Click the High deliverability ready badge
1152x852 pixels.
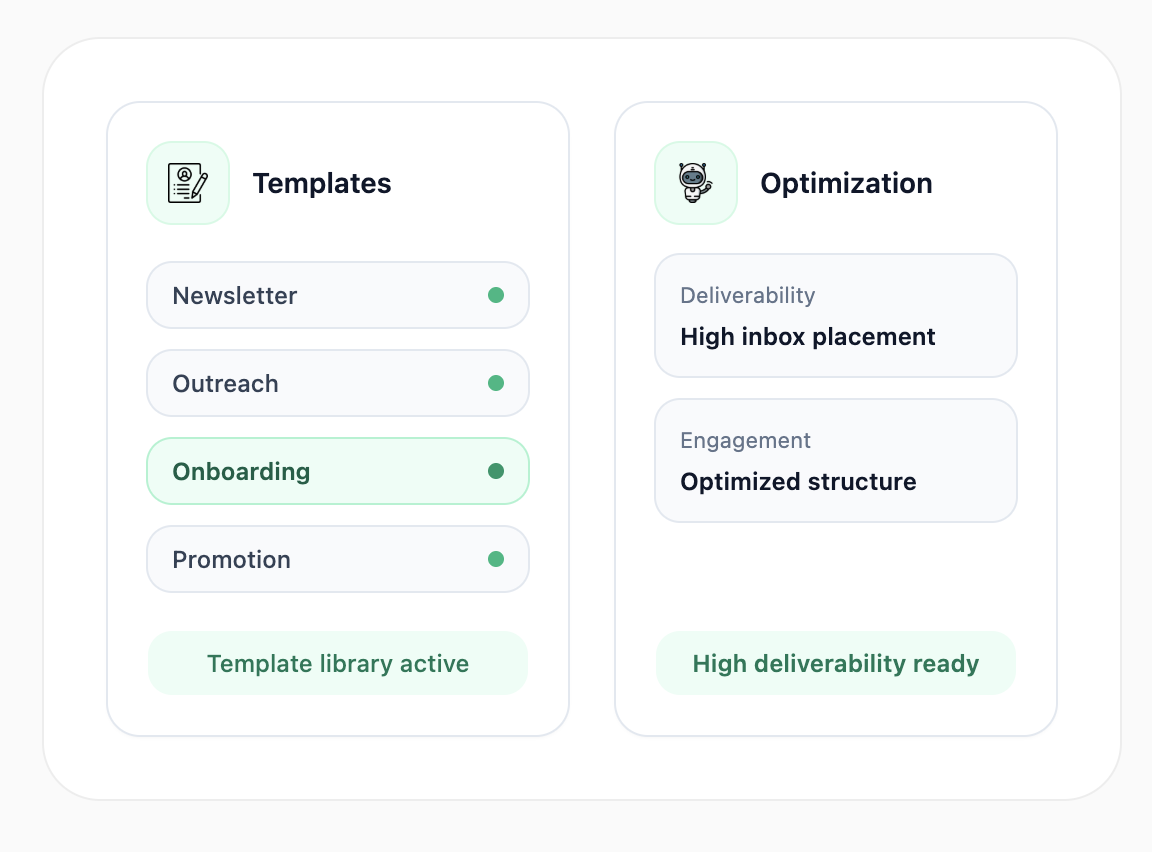tap(835, 663)
